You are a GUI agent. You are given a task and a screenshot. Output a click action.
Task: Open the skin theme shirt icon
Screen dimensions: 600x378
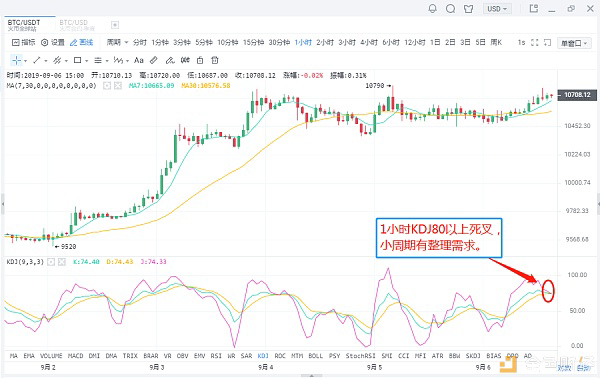pyautogui.click(x=468, y=9)
